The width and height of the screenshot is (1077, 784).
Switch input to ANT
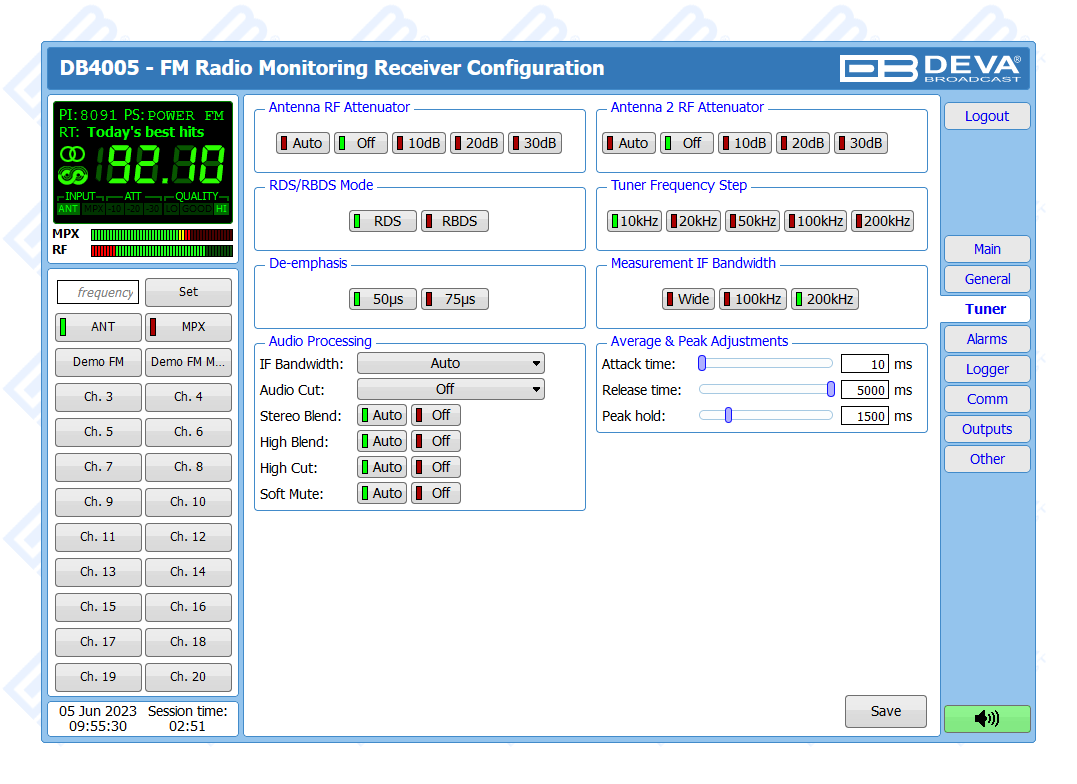click(x=98, y=327)
